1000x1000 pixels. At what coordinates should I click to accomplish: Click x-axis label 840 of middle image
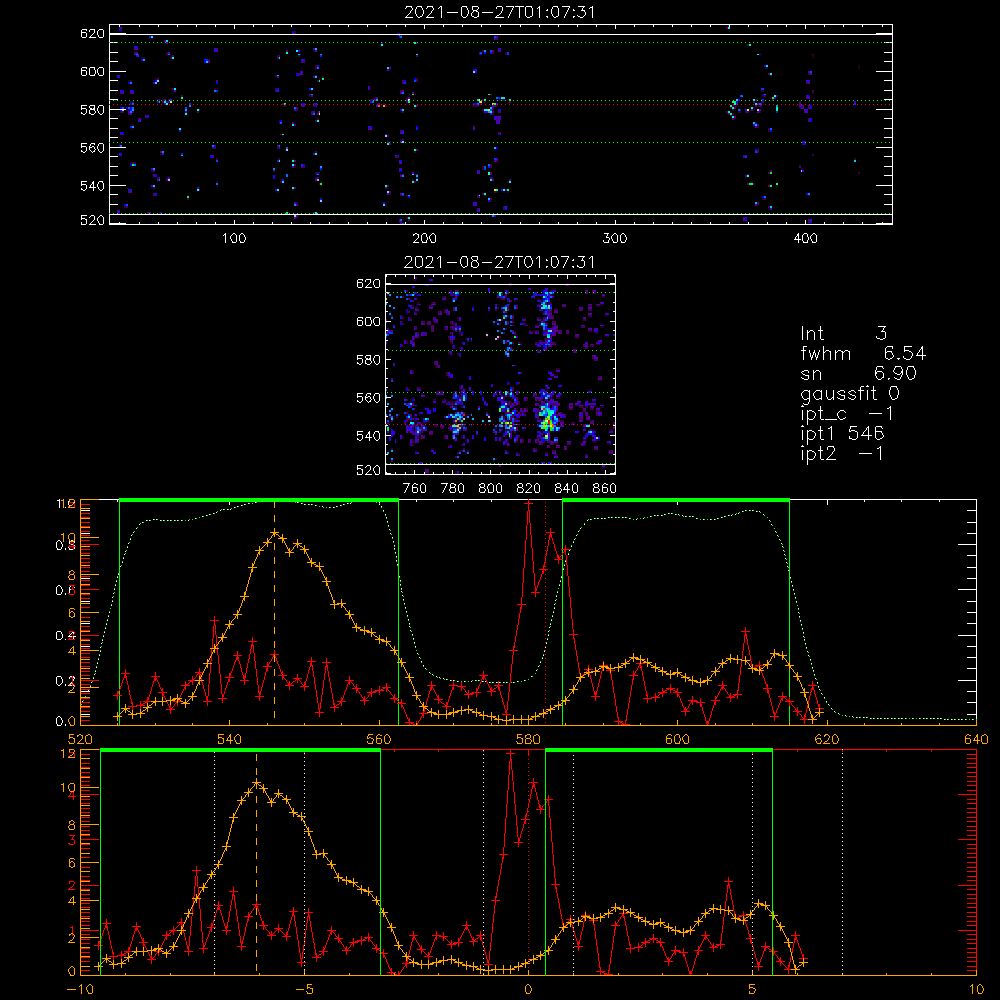[566, 489]
